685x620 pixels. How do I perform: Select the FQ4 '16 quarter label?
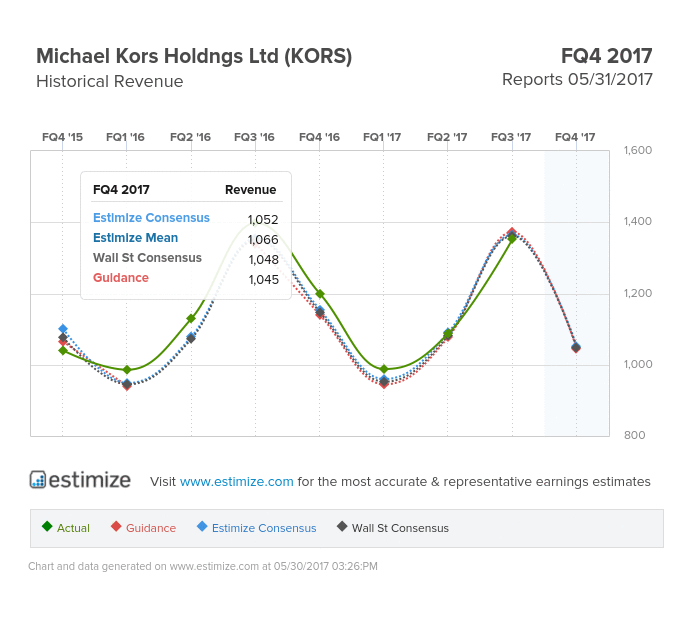[319, 137]
